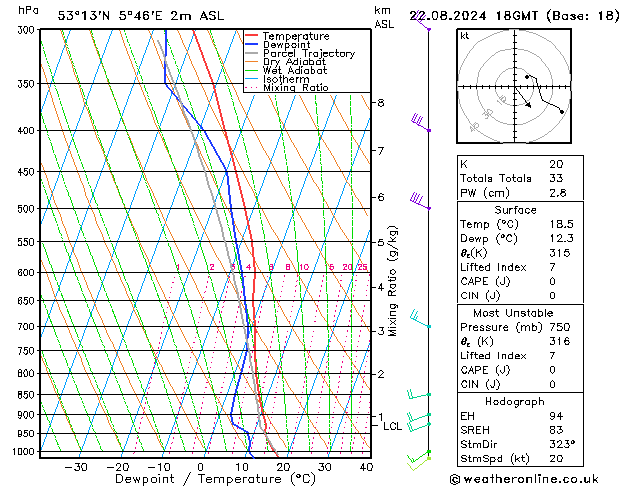
Task: Click the SREH value 83
Action: pos(556,430)
